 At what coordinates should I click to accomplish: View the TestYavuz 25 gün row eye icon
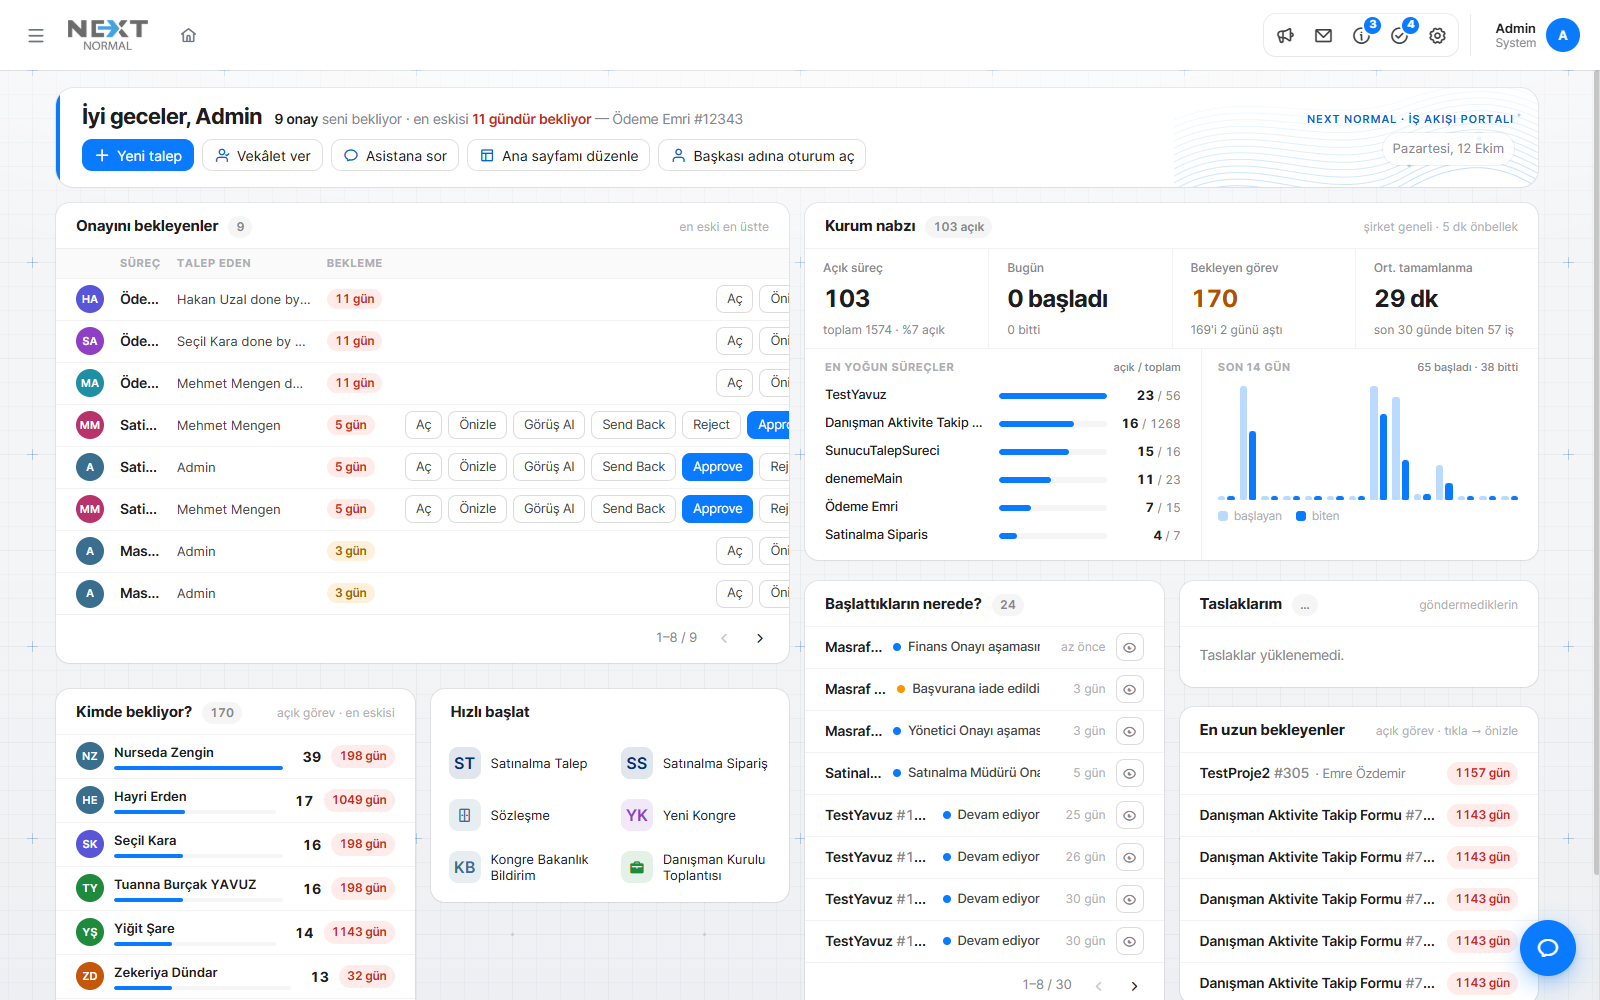pyautogui.click(x=1129, y=815)
